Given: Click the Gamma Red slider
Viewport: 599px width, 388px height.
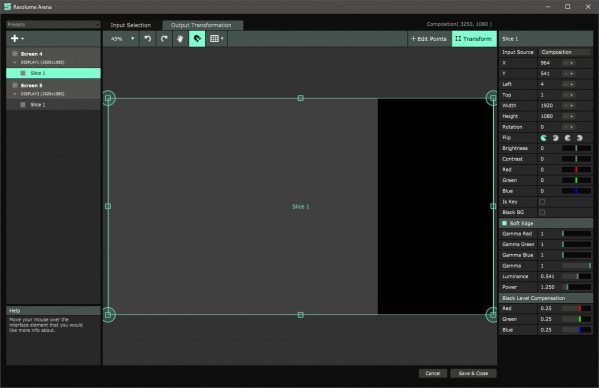Looking at the screenshot, I should [576, 234].
